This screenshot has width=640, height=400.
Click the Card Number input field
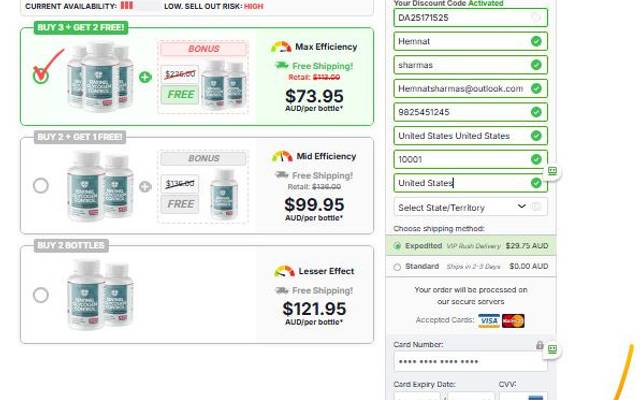click(470, 362)
